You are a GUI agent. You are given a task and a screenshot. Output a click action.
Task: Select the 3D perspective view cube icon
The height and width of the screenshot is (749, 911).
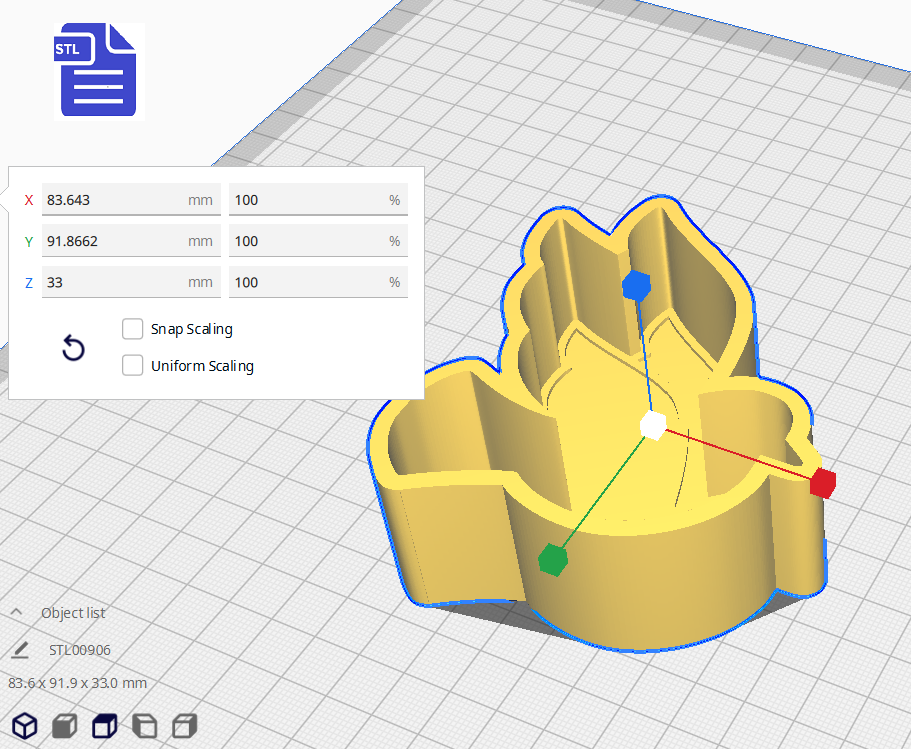(x=25, y=725)
